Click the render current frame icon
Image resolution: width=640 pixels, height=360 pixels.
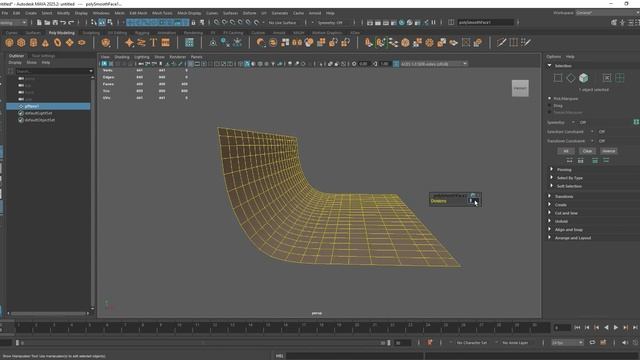pyautogui.click(x=378, y=22)
